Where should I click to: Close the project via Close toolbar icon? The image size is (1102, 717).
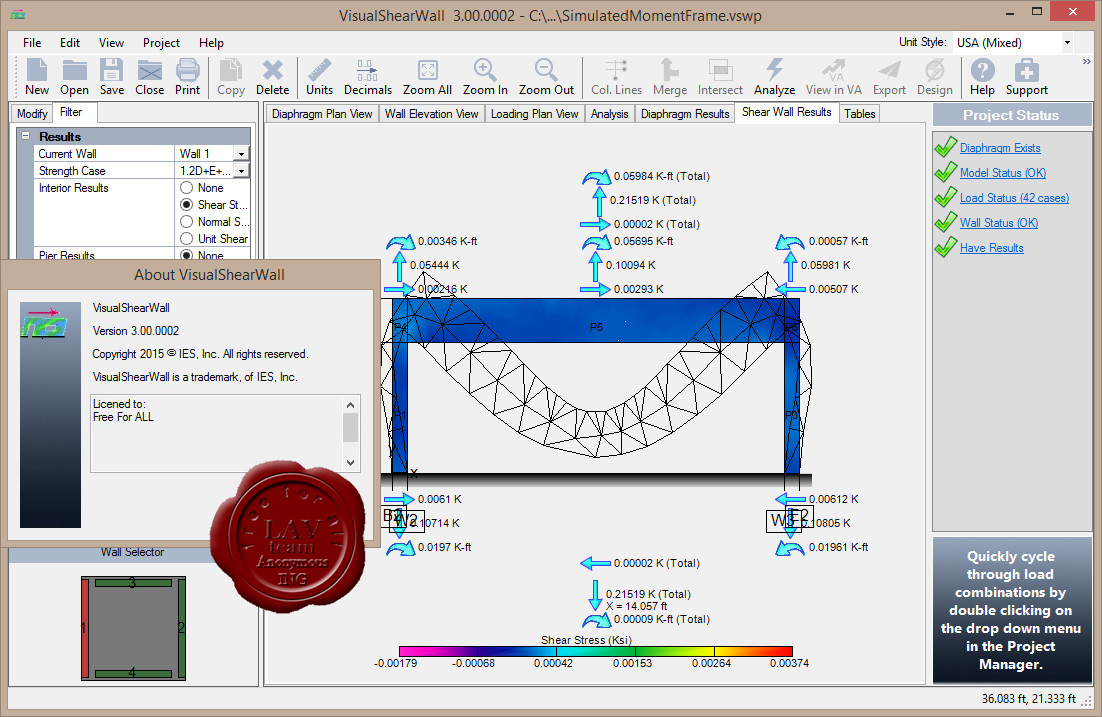point(149,77)
